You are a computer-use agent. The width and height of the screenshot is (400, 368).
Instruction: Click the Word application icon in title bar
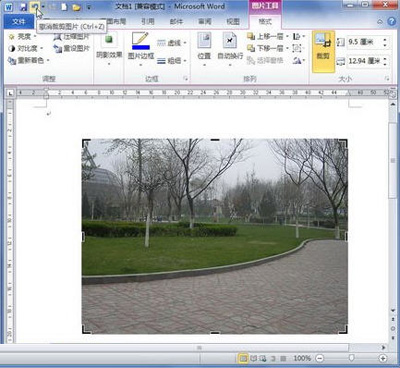8,7
